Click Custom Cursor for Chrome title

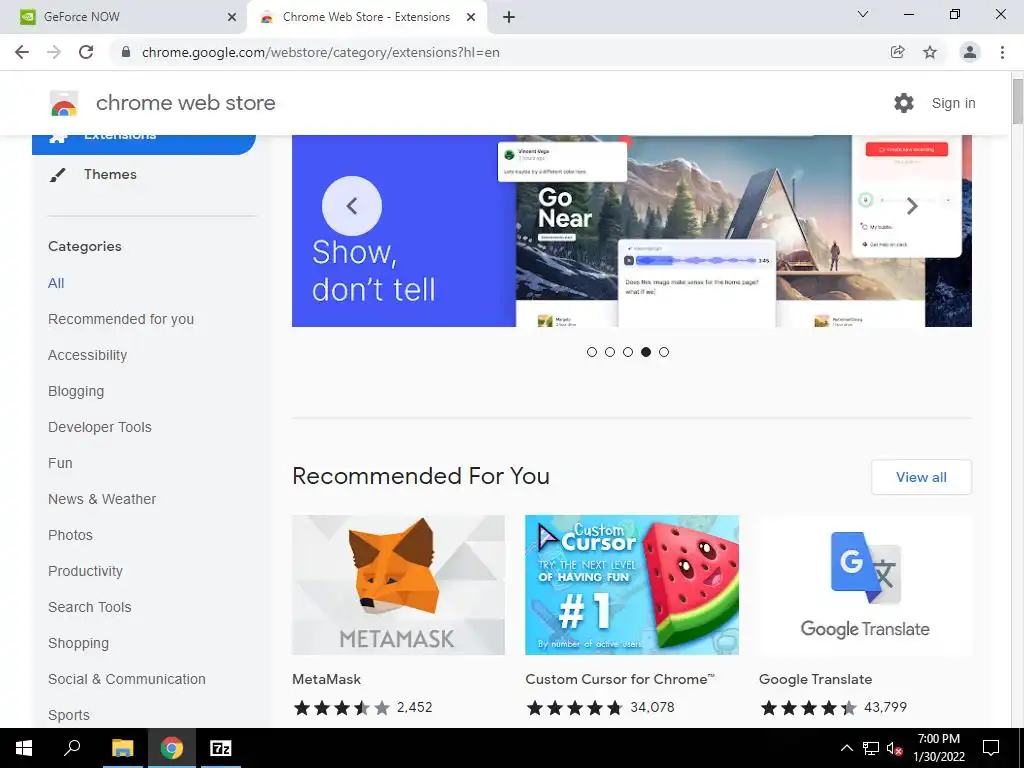tap(620, 679)
